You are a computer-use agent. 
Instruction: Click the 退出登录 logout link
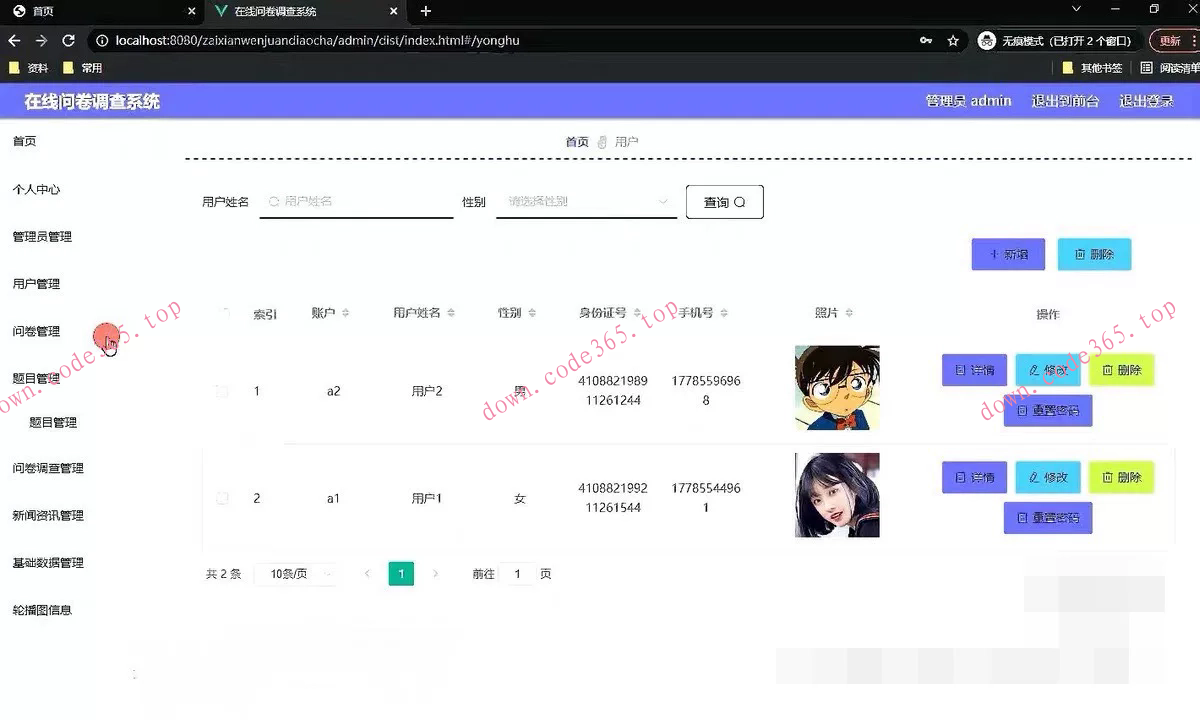[1146, 101]
